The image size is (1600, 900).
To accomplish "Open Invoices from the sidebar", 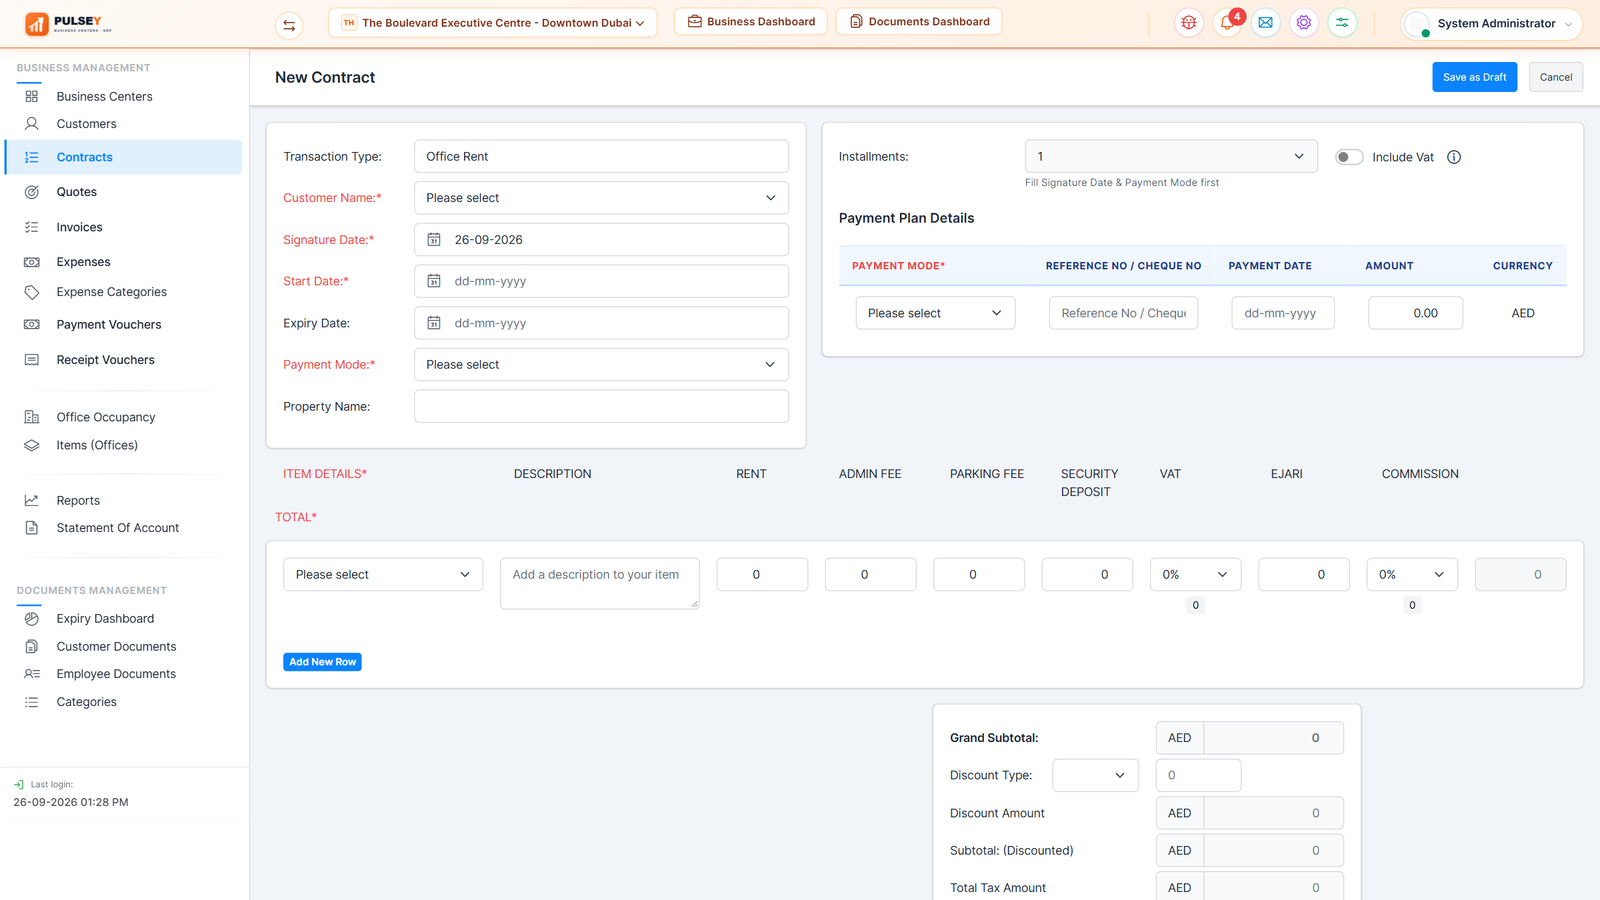I will 80,227.
